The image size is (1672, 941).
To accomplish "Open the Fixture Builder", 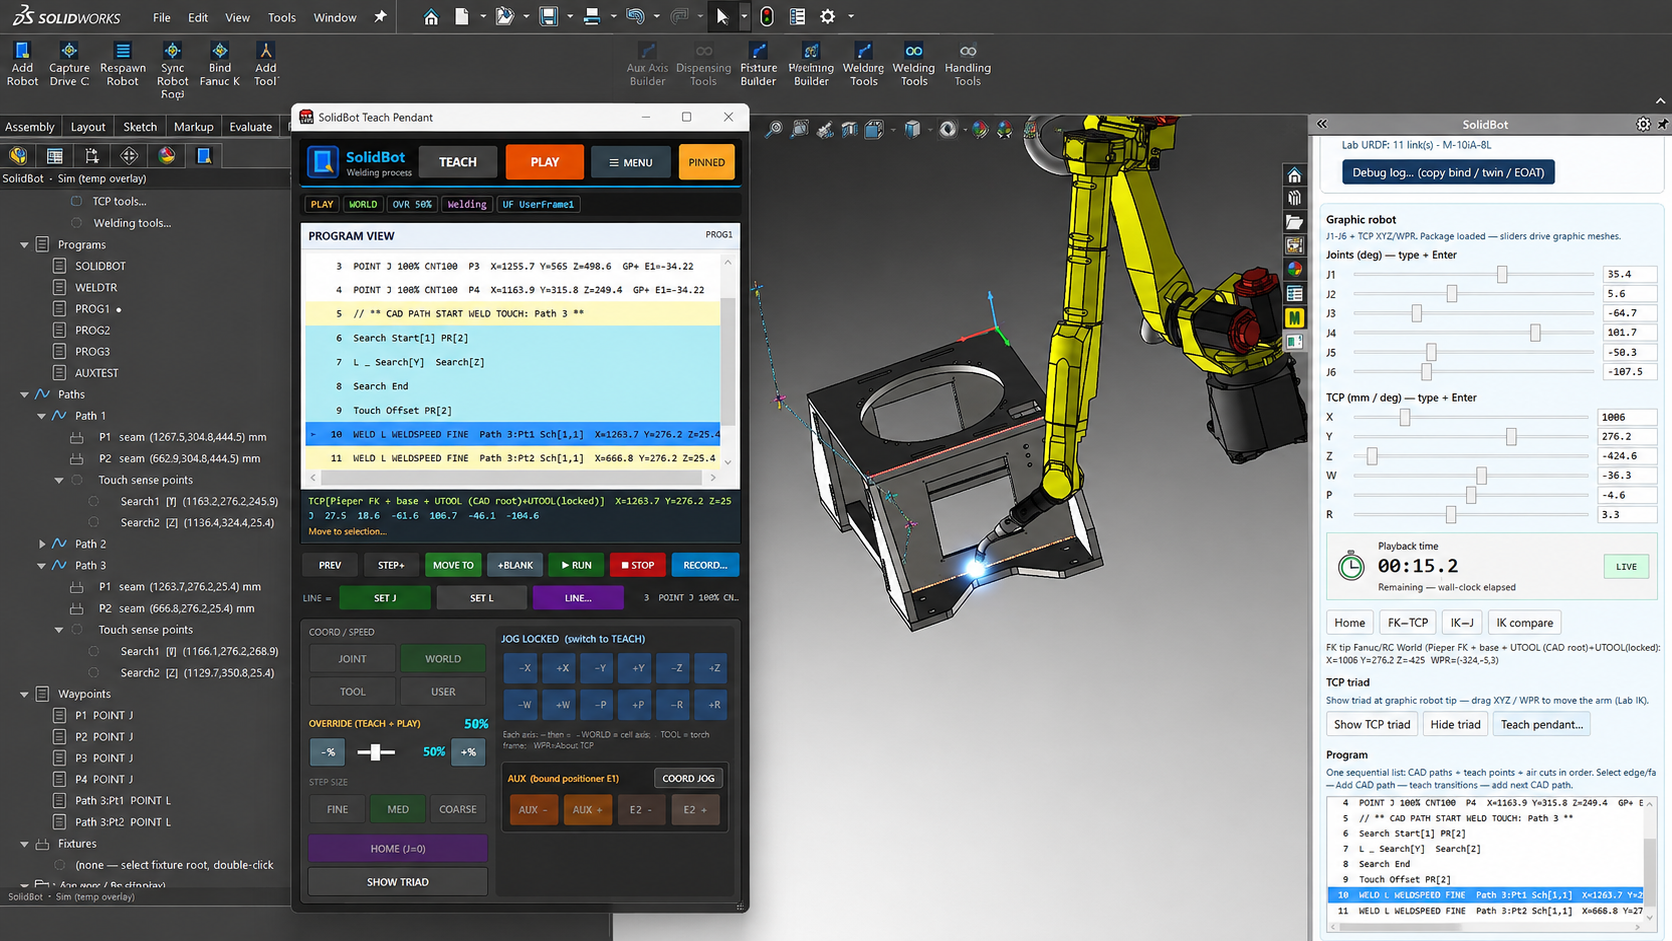I will 758,64.
